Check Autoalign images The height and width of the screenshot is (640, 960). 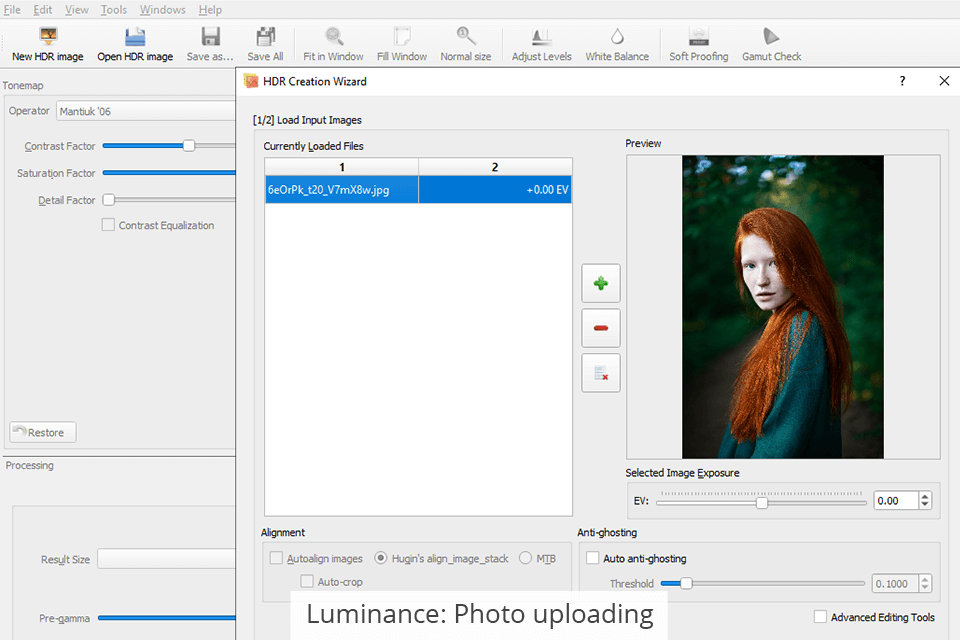(276, 558)
